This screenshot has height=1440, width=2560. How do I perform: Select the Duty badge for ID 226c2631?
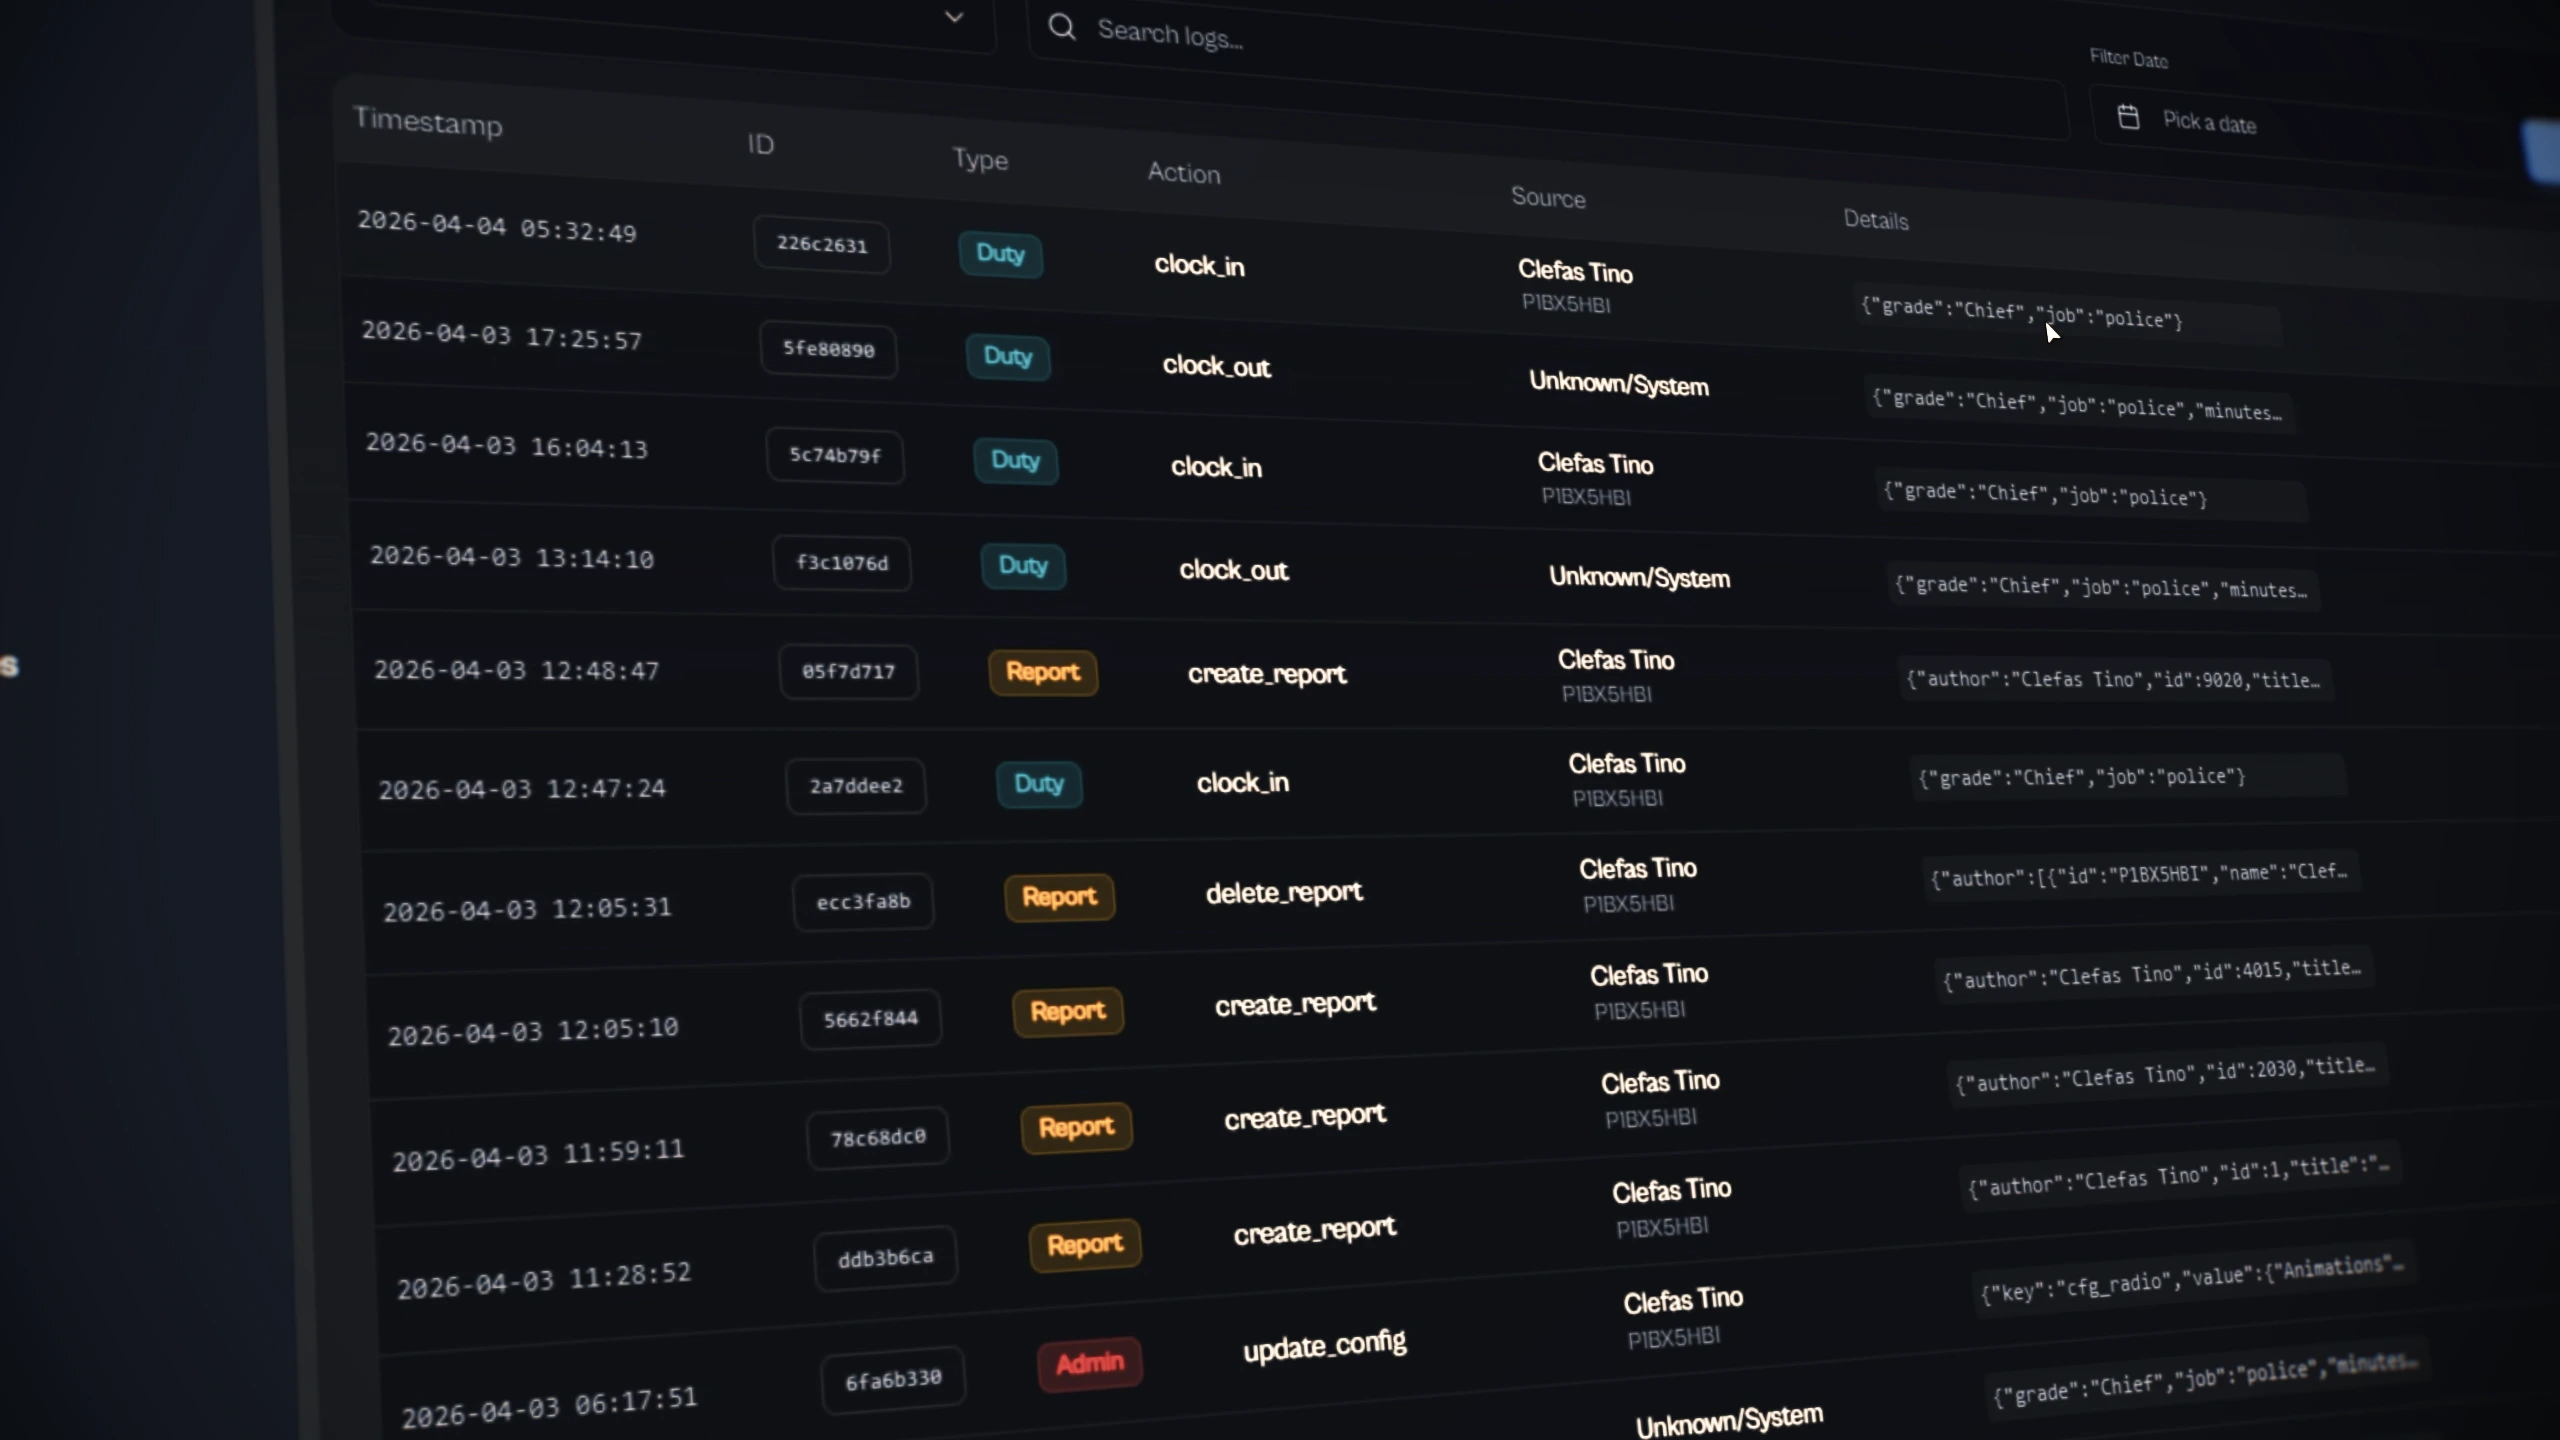pyautogui.click(x=1000, y=254)
